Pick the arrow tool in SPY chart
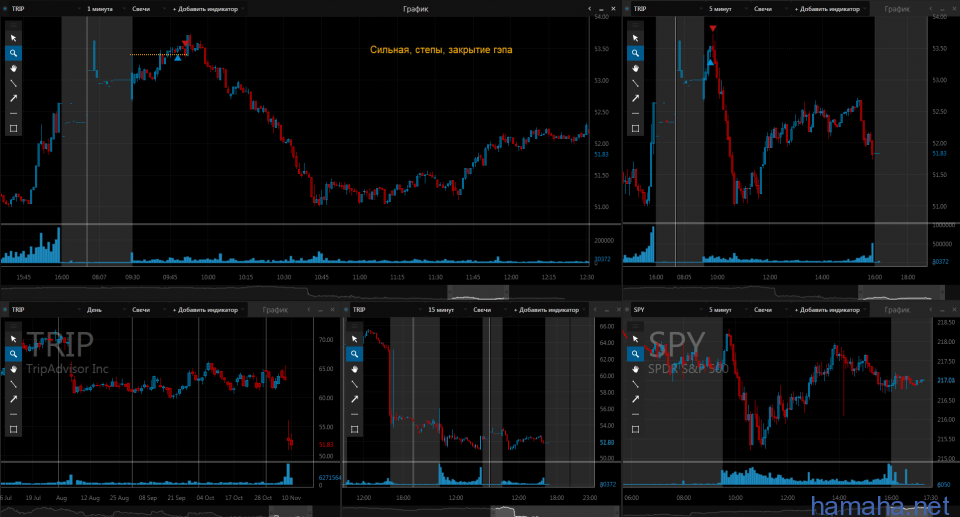The image size is (960, 517). click(636, 399)
